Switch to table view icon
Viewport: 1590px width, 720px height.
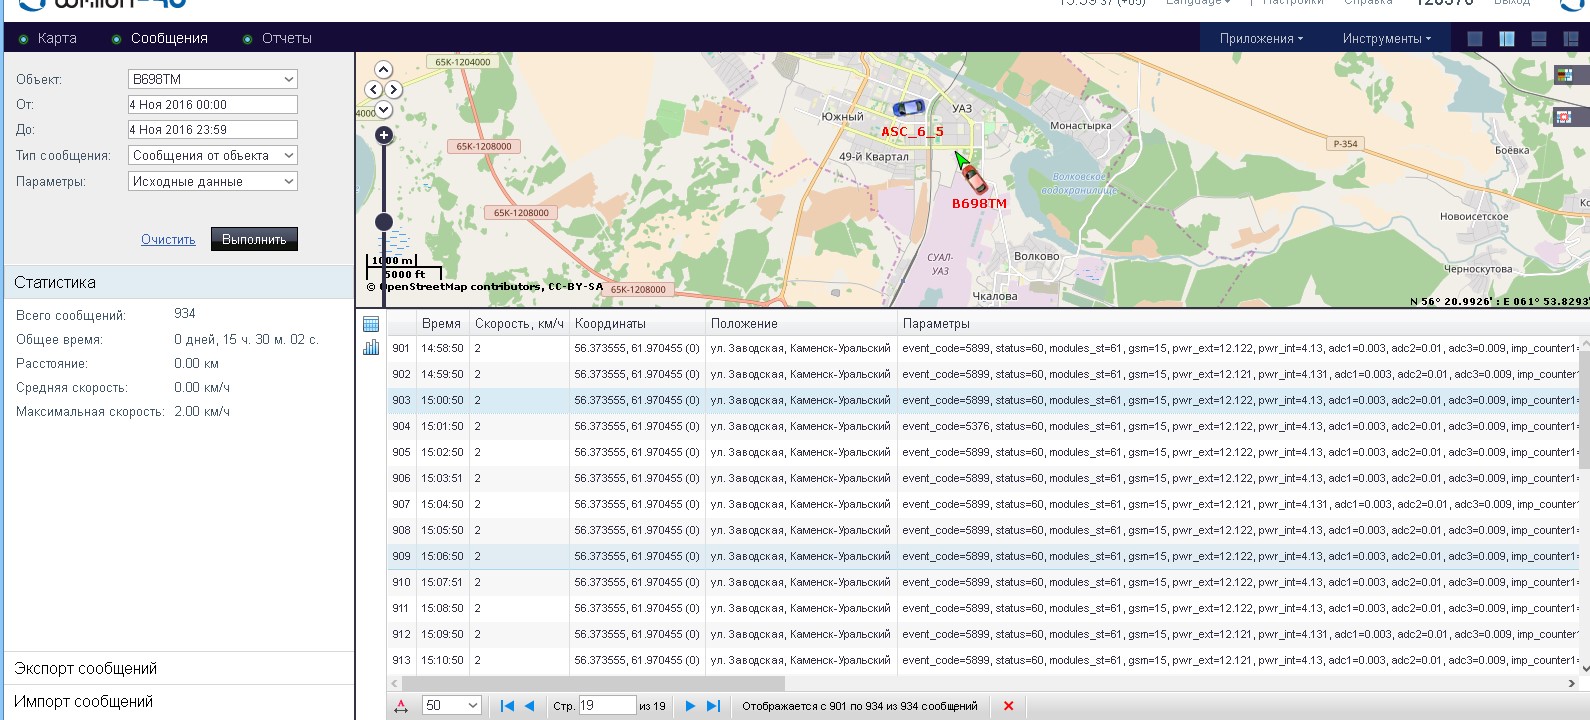(371, 324)
